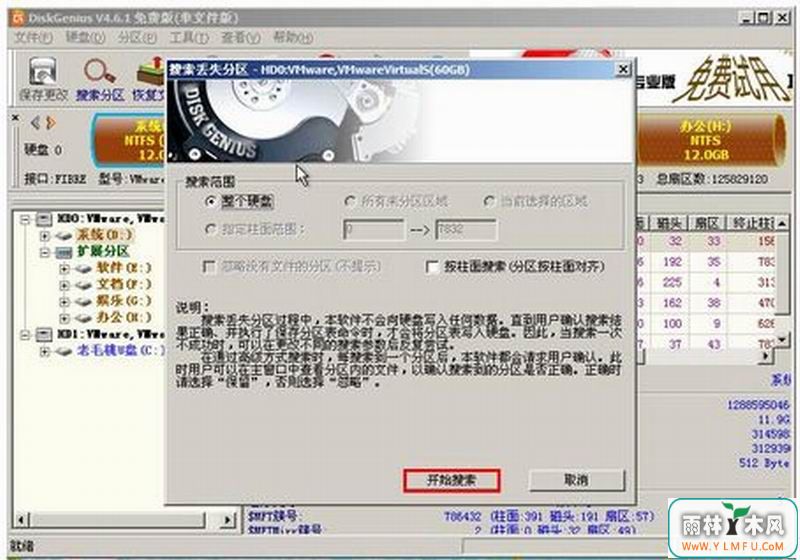
Task: Collapse the 扩展分区 tree node
Action: [45, 252]
